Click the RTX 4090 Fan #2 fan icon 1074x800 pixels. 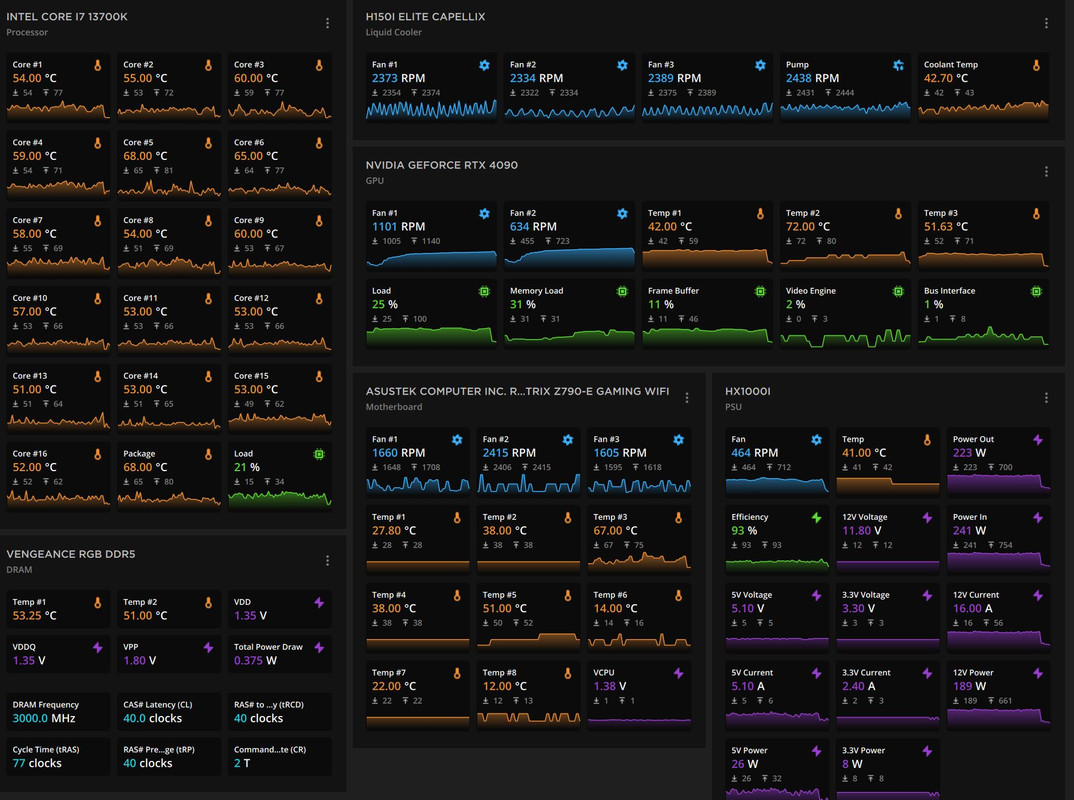(x=622, y=214)
